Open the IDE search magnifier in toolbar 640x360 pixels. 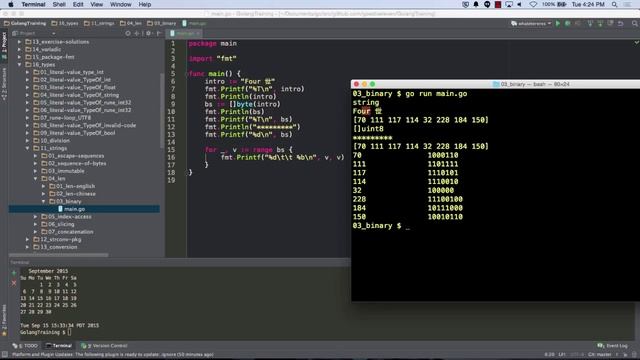(634, 24)
